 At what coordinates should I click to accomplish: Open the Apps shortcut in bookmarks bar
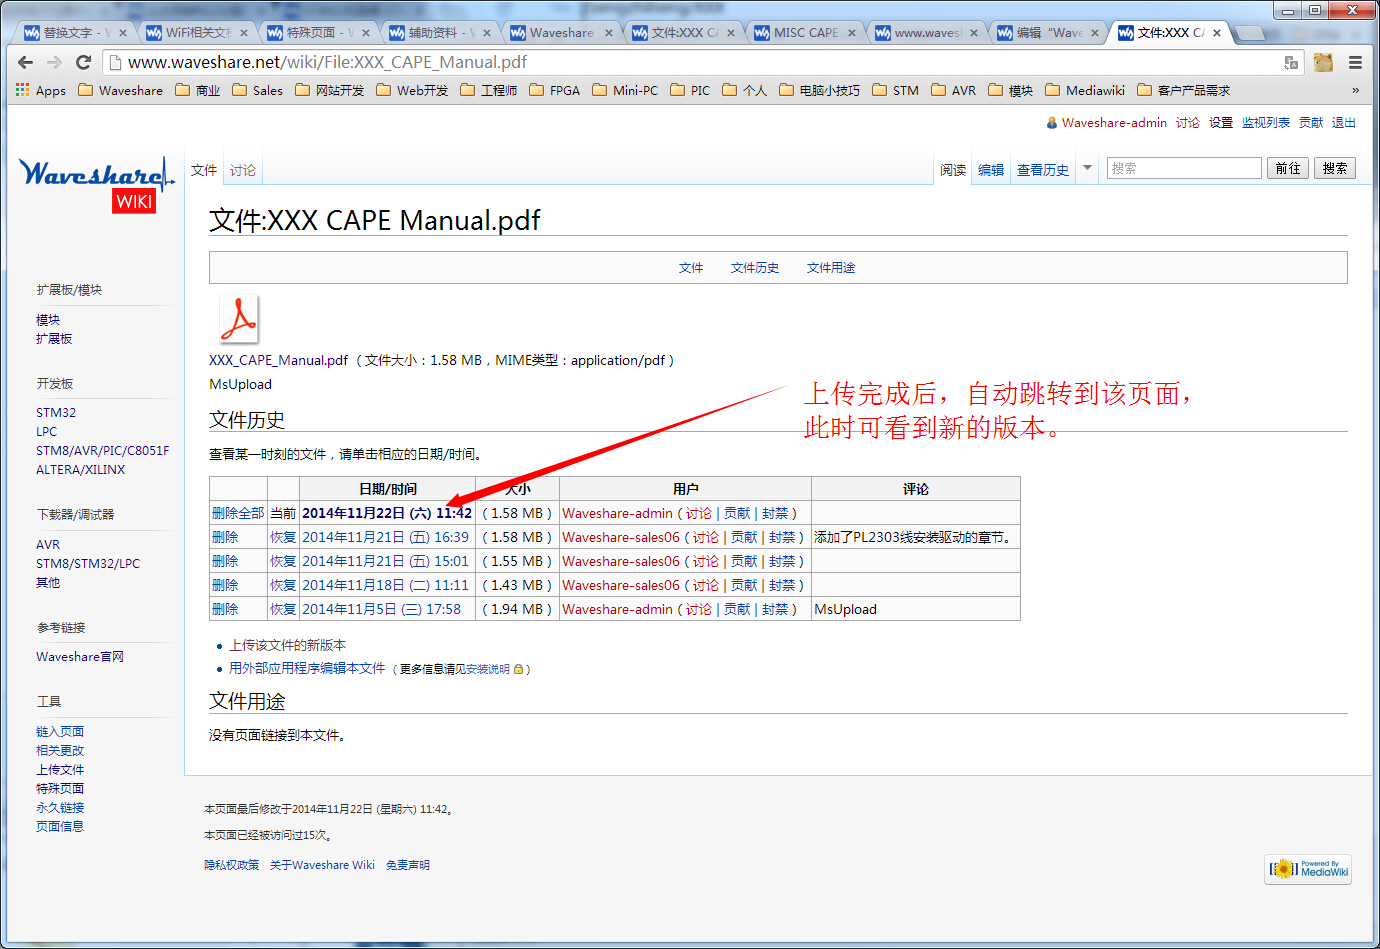[x=41, y=90]
